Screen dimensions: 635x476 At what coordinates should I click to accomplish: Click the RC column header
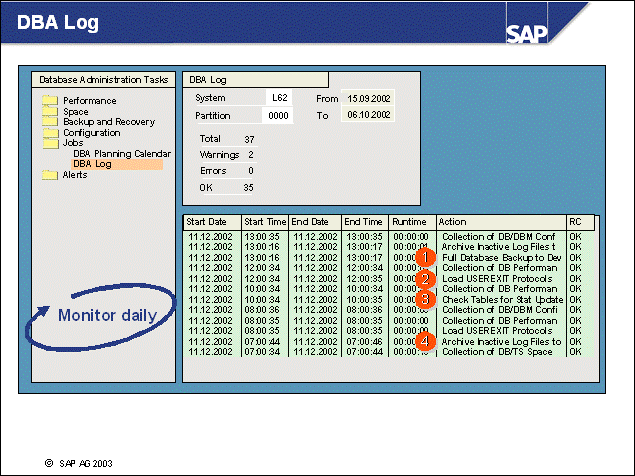577,221
